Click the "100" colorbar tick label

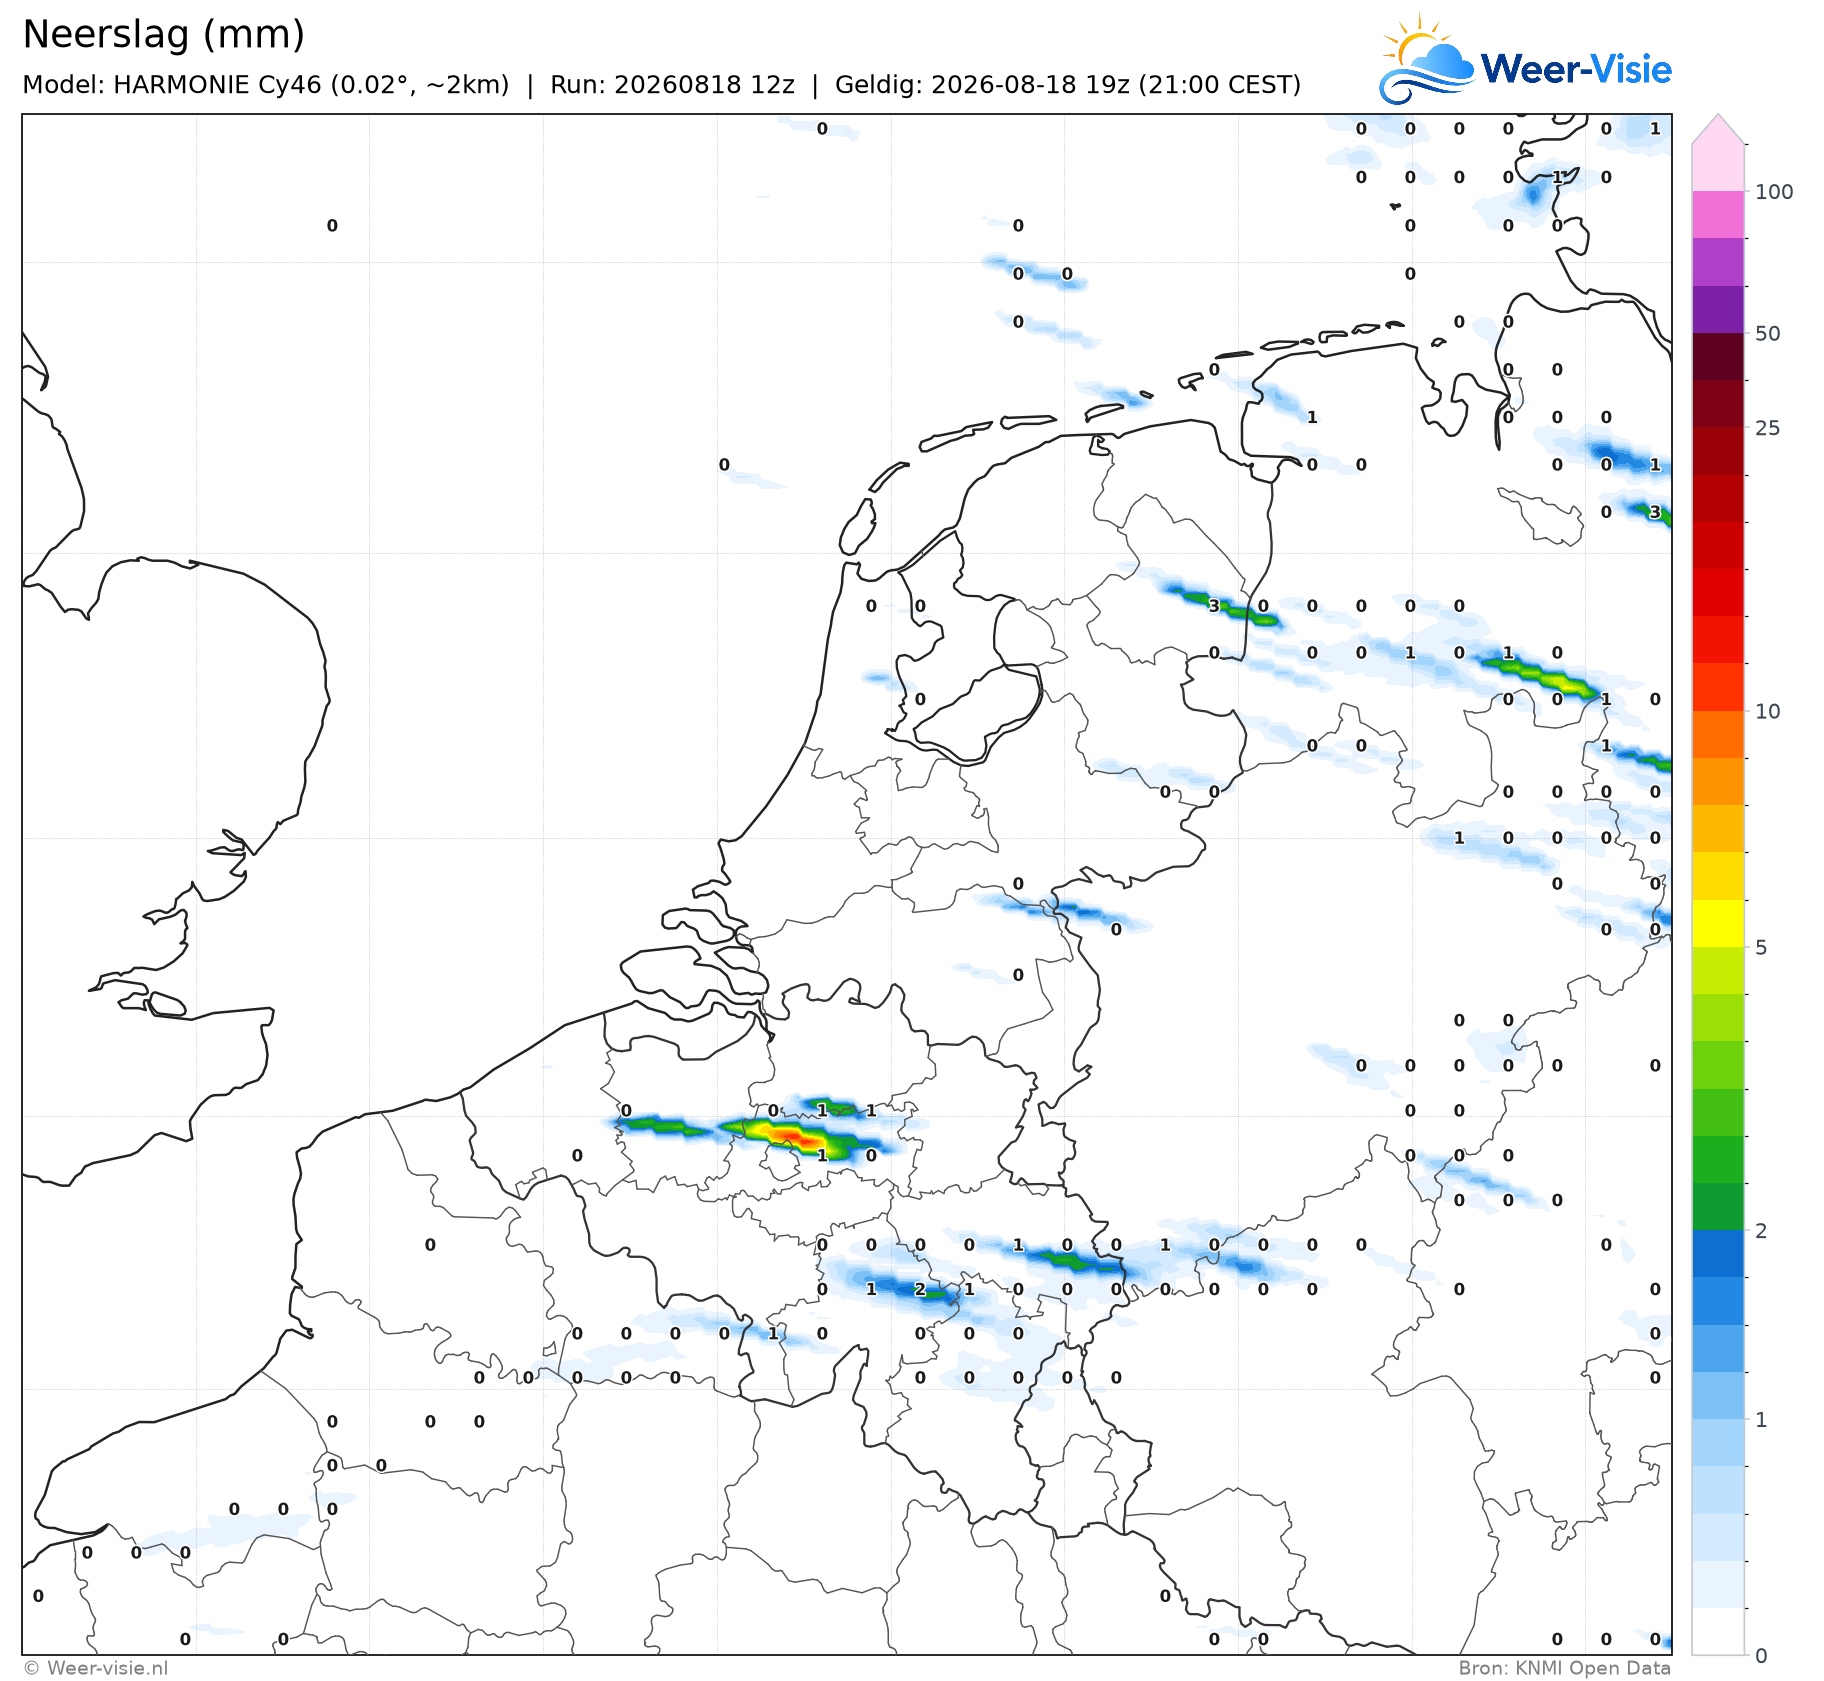pyautogui.click(x=1774, y=192)
